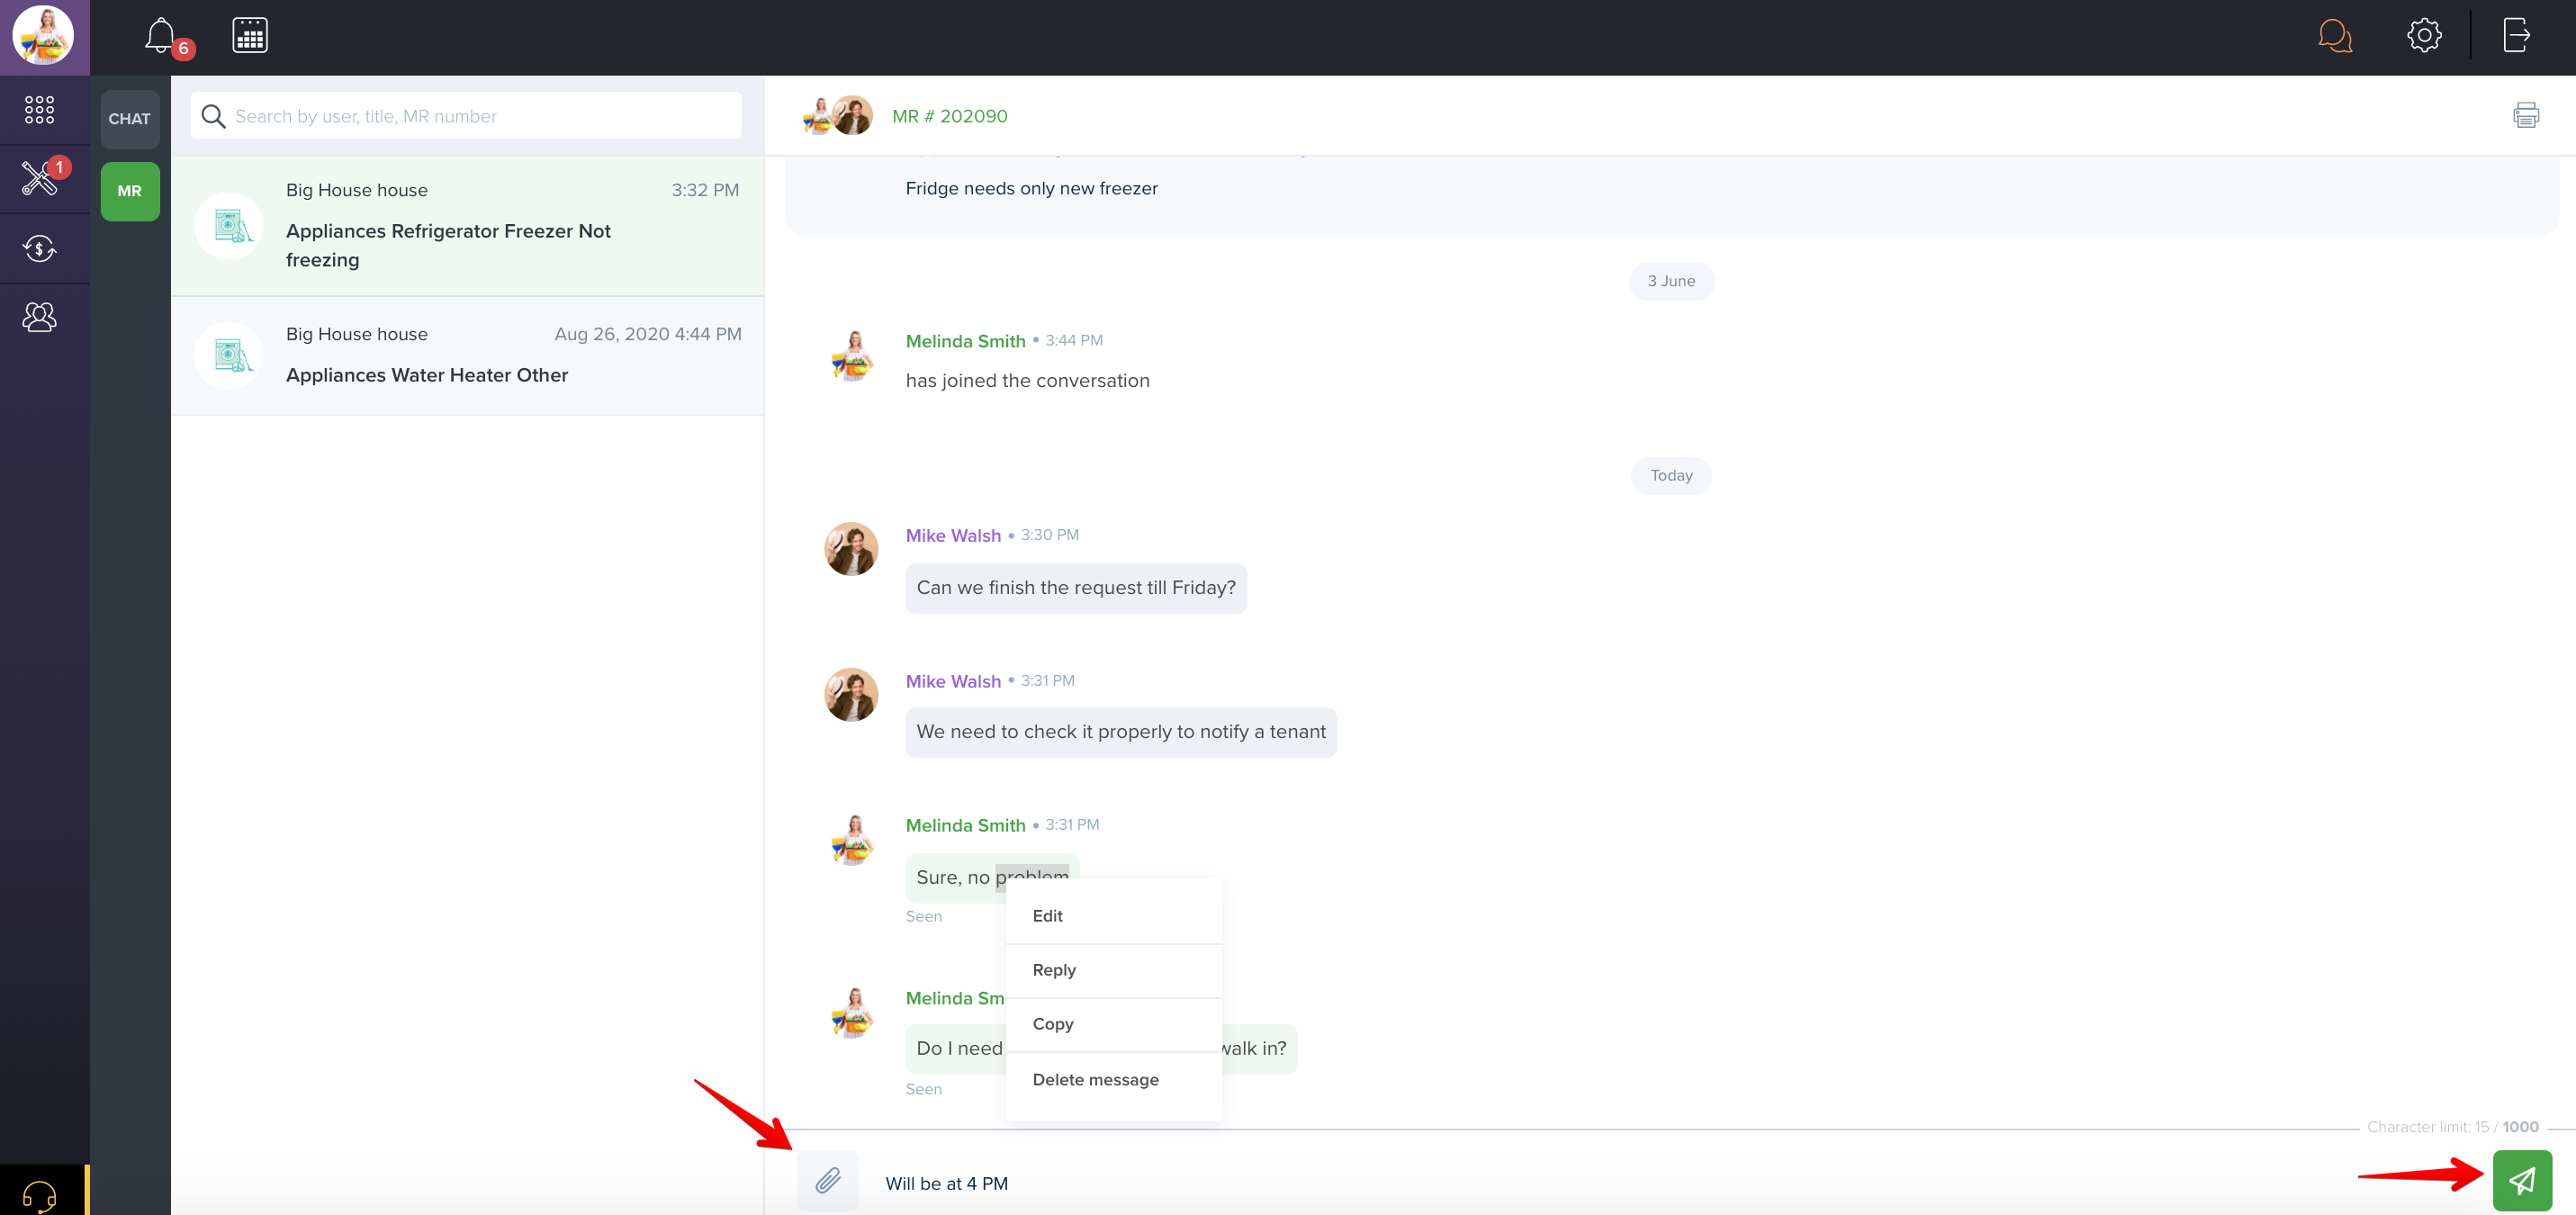This screenshot has width=2576, height=1215.
Task: Send the message with green send button
Action: pyautogui.click(x=2522, y=1181)
